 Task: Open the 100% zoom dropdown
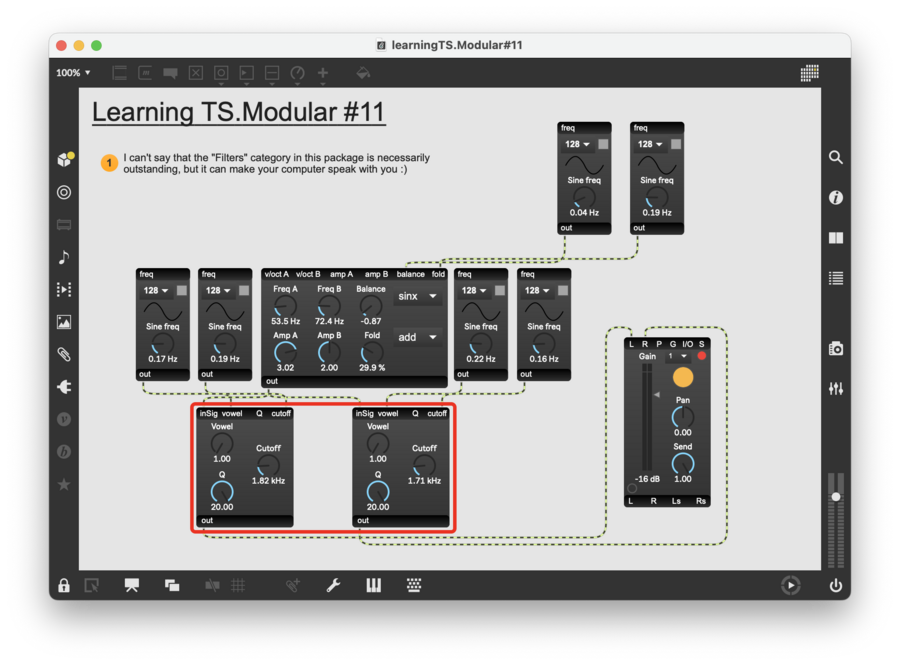point(73,73)
